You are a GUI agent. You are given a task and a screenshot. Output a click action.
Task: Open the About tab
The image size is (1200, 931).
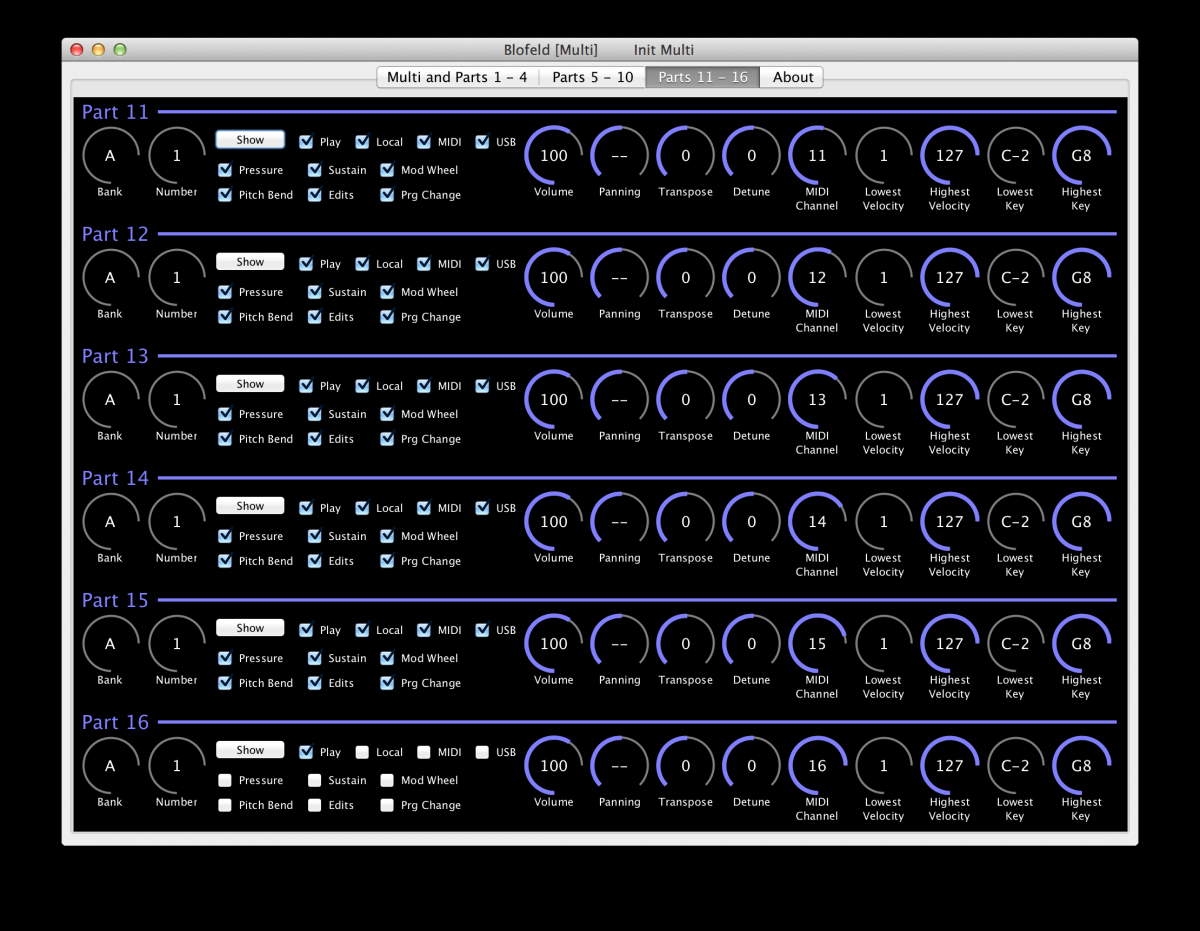[793, 77]
